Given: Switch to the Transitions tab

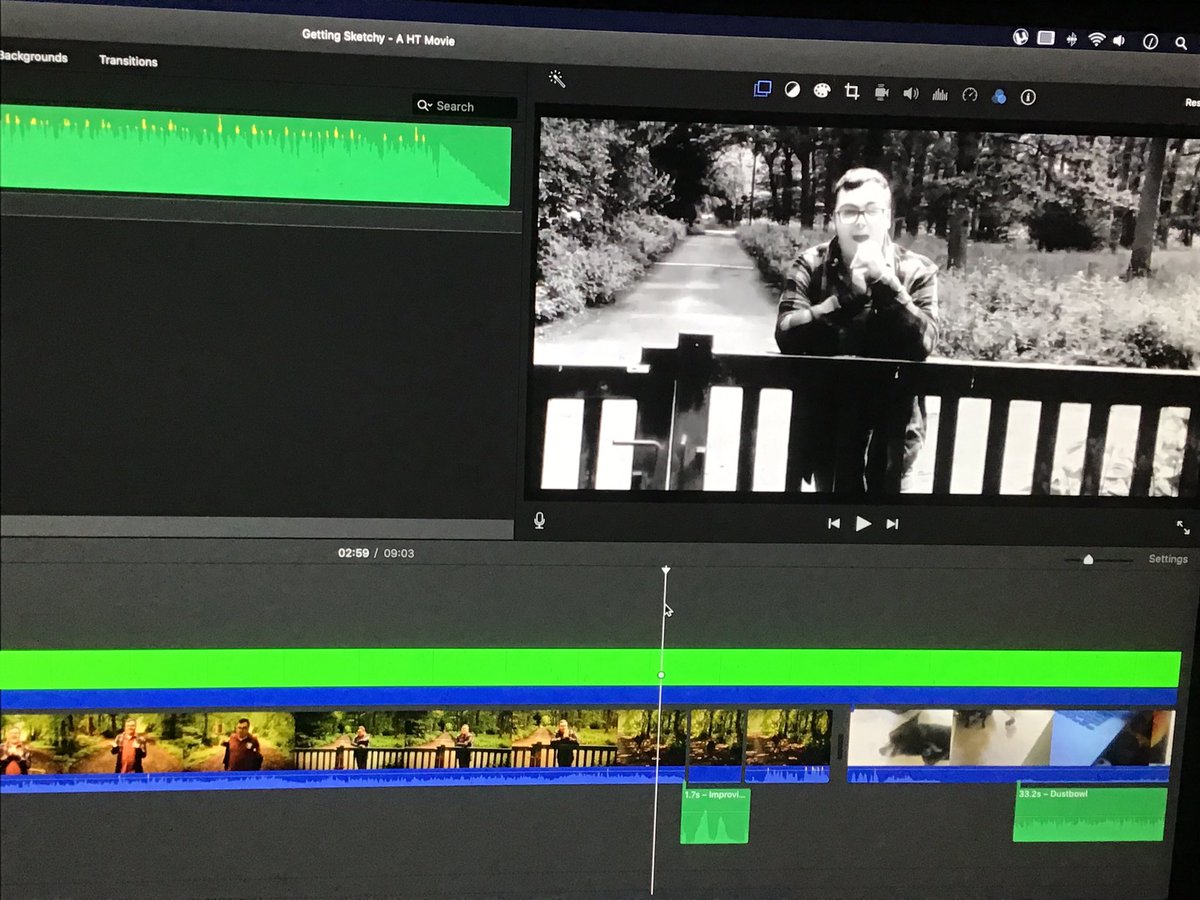Looking at the screenshot, I should [x=128, y=61].
